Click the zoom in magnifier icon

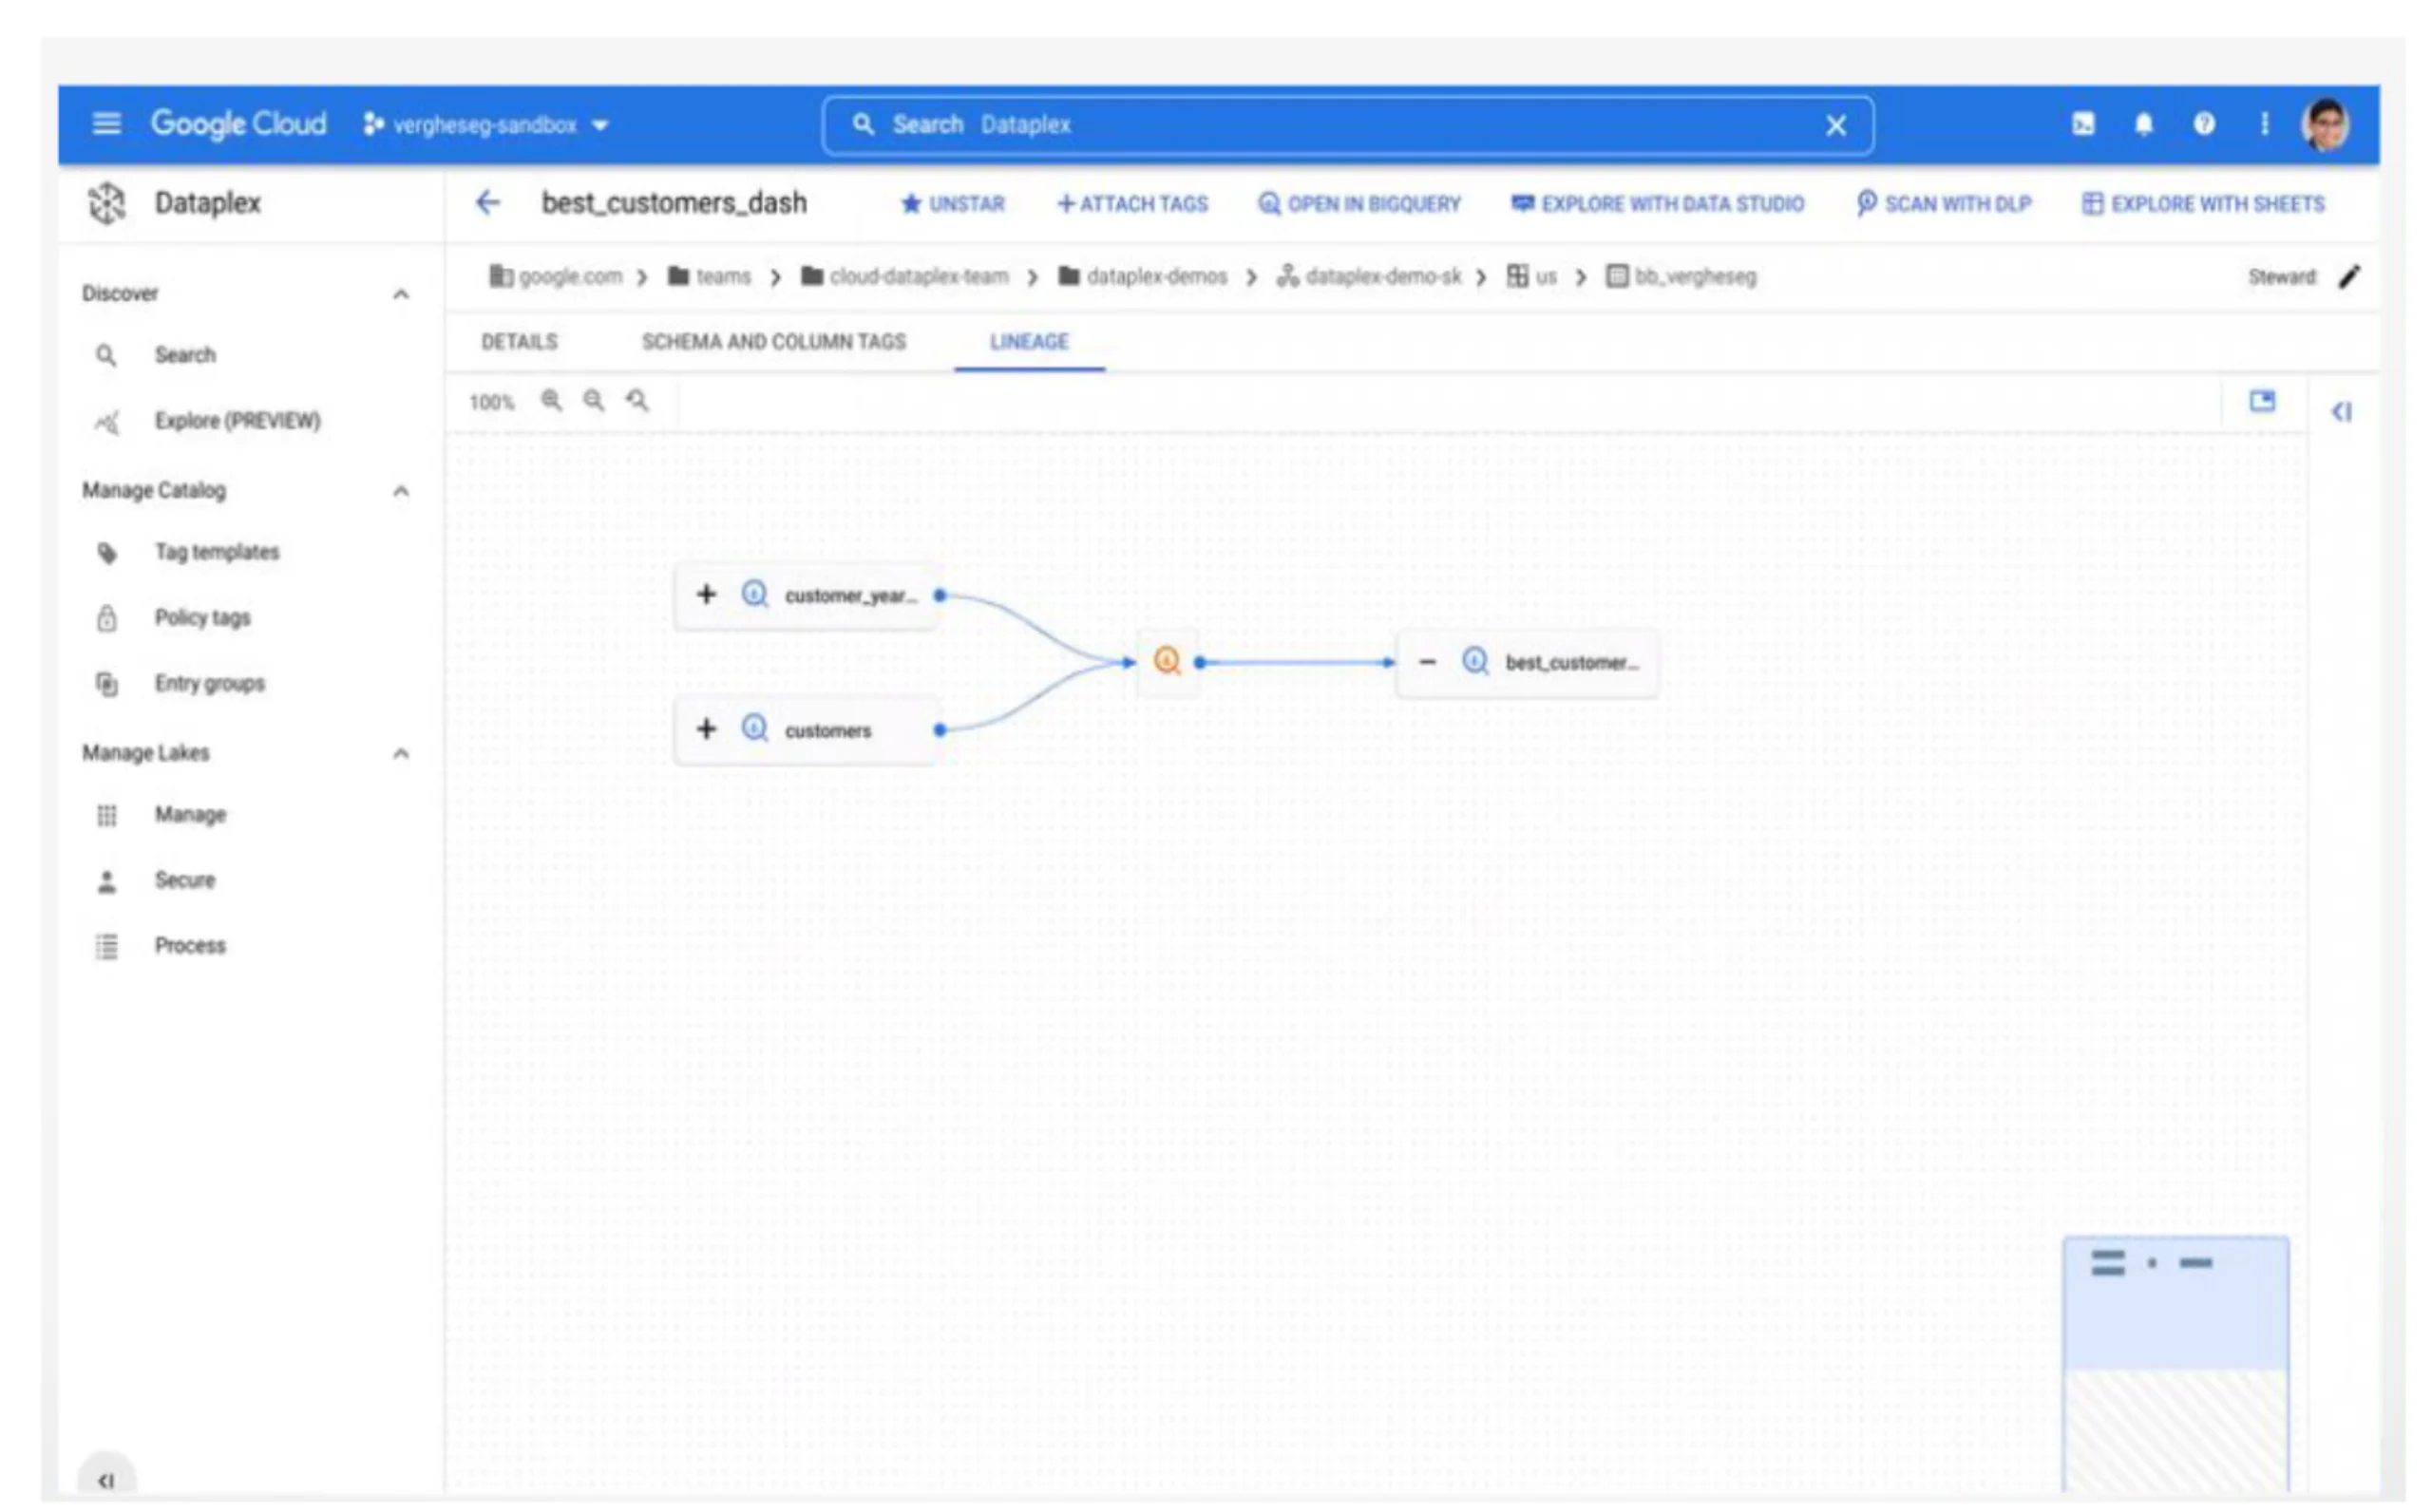pos(551,401)
